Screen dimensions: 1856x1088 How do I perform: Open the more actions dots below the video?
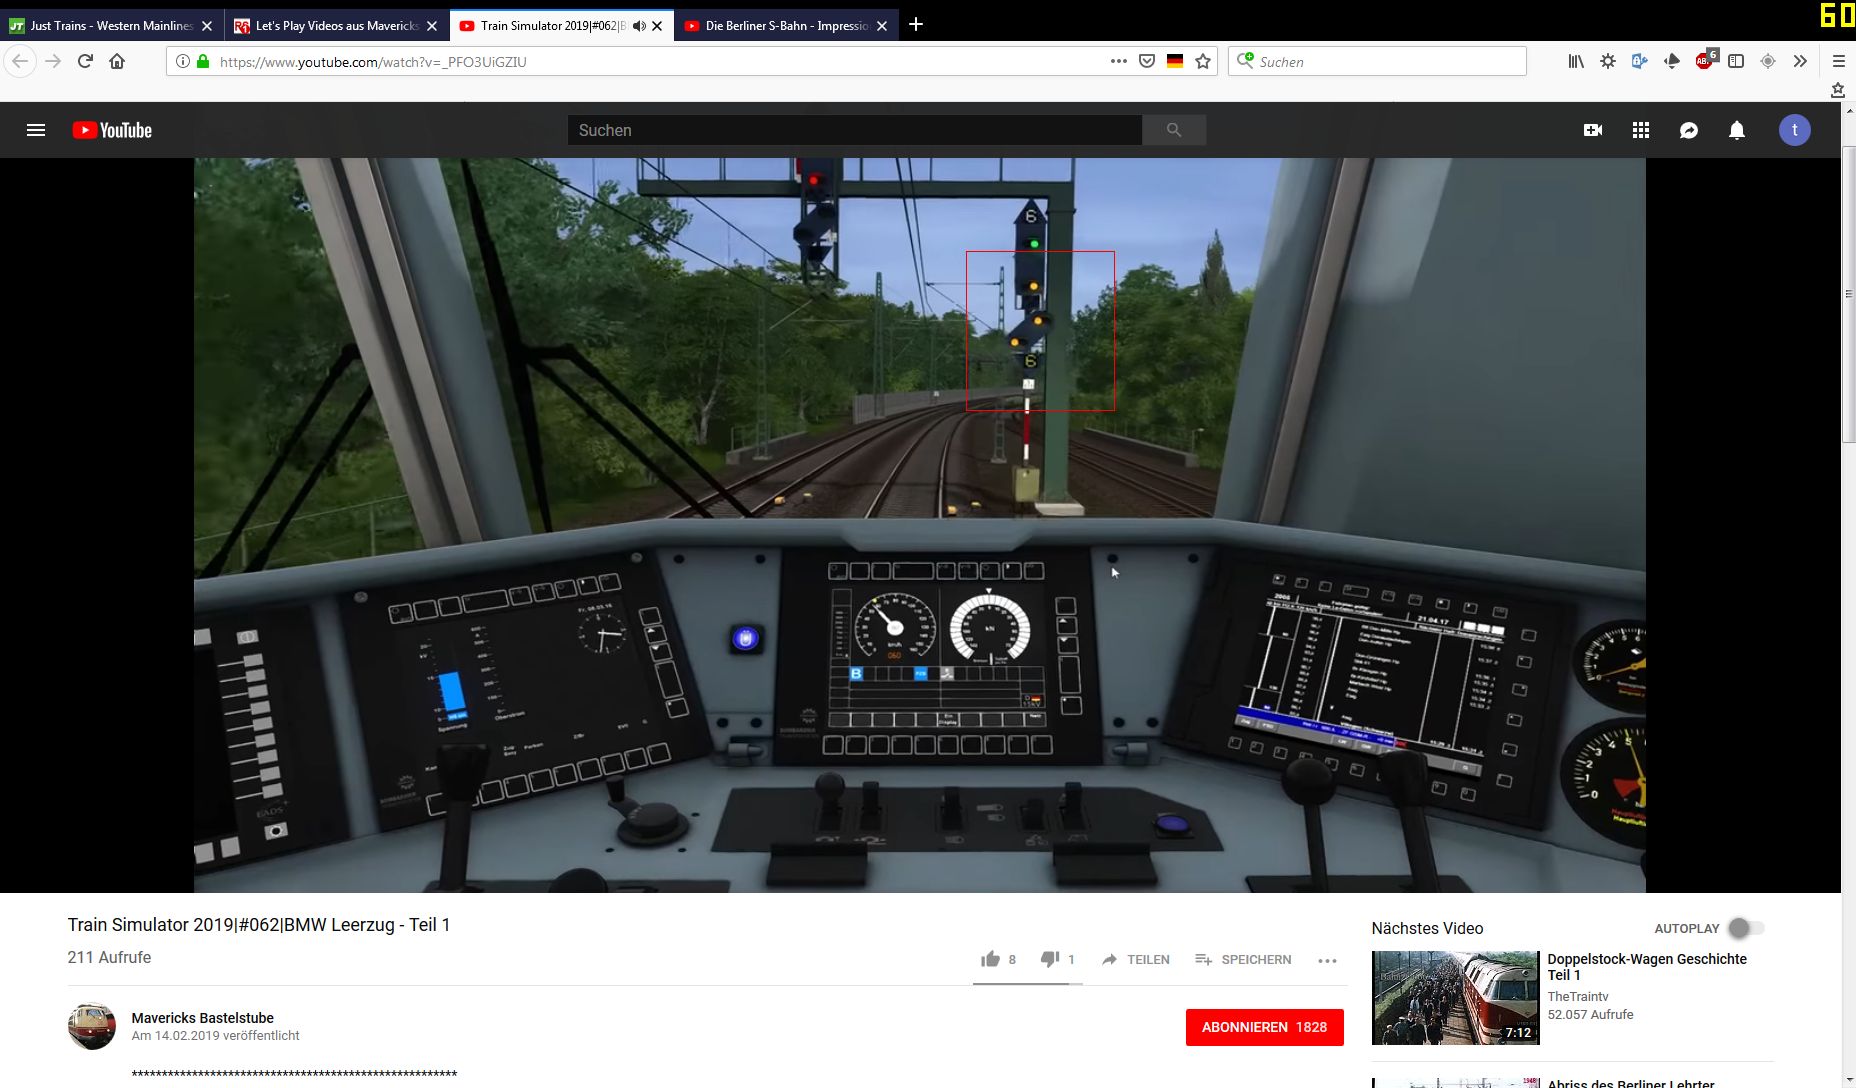(x=1327, y=960)
